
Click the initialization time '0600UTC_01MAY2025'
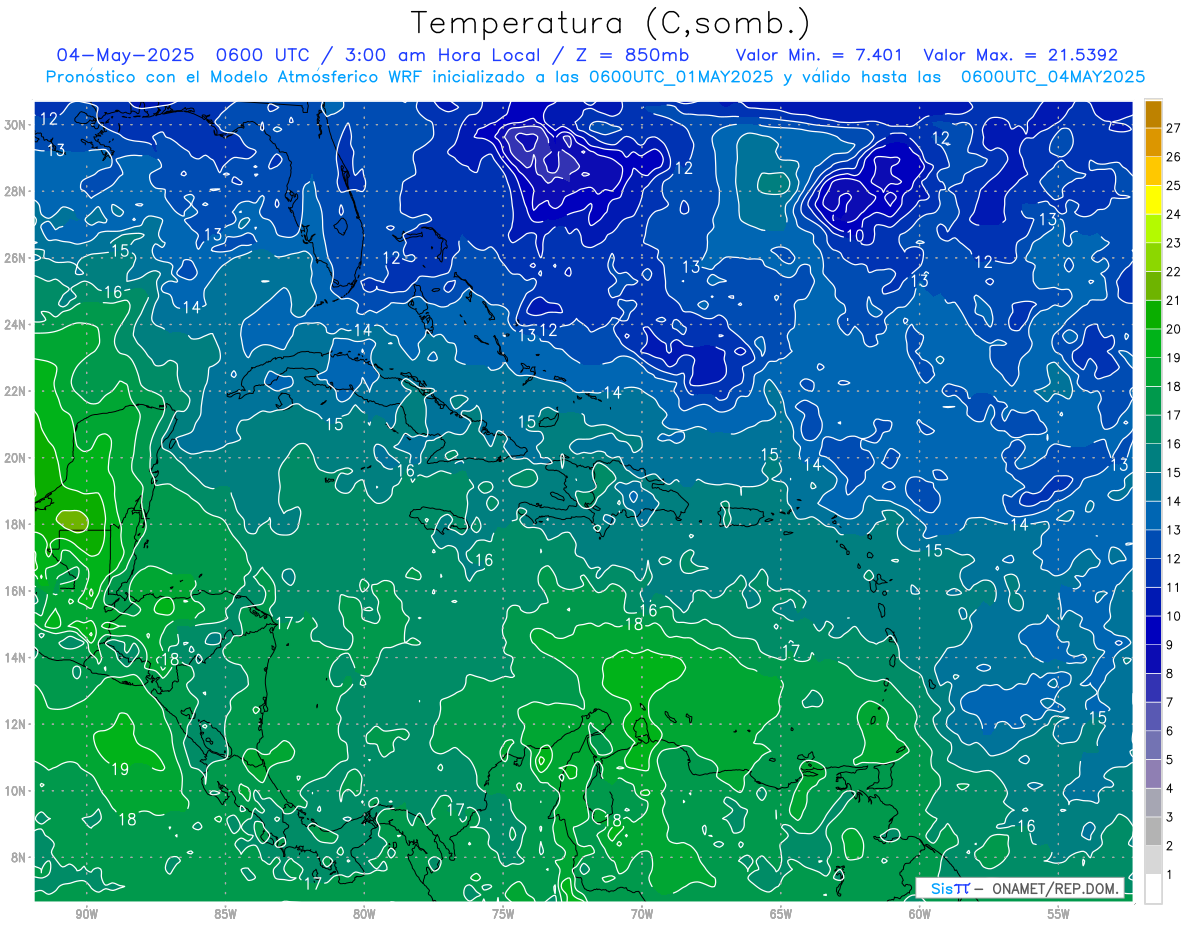(x=681, y=77)
